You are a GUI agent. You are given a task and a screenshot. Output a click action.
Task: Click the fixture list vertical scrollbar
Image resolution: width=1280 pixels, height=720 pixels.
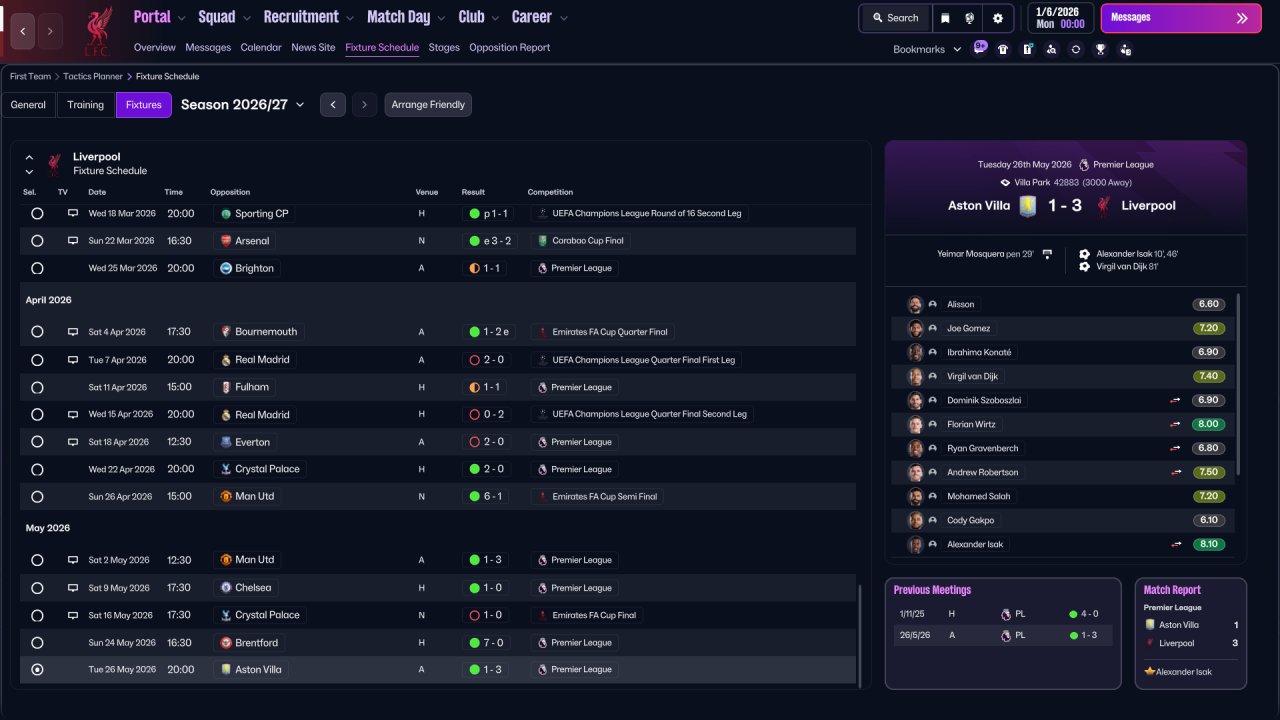tap(859, 634)
